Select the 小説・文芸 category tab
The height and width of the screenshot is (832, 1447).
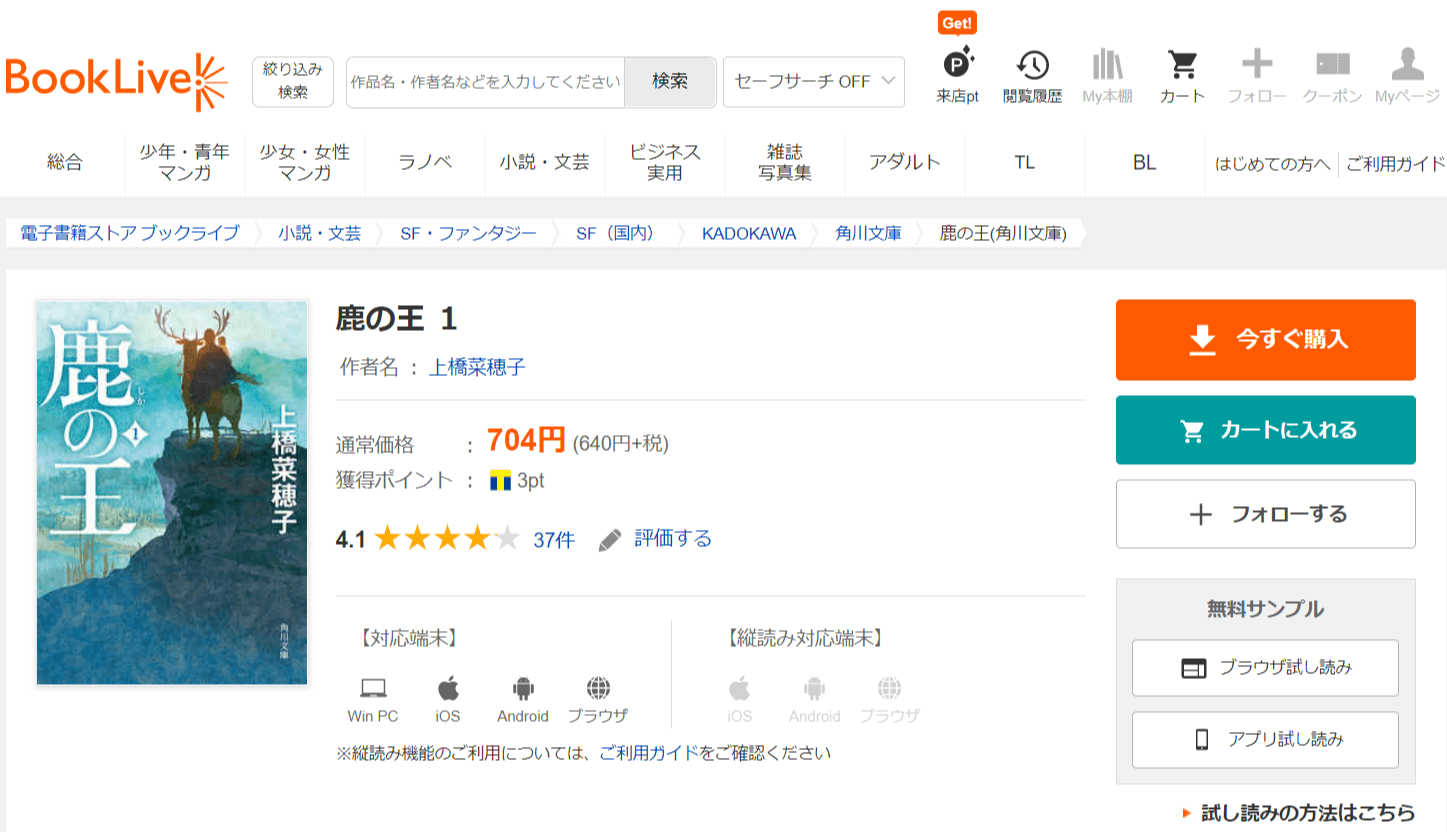pos(545,163)
